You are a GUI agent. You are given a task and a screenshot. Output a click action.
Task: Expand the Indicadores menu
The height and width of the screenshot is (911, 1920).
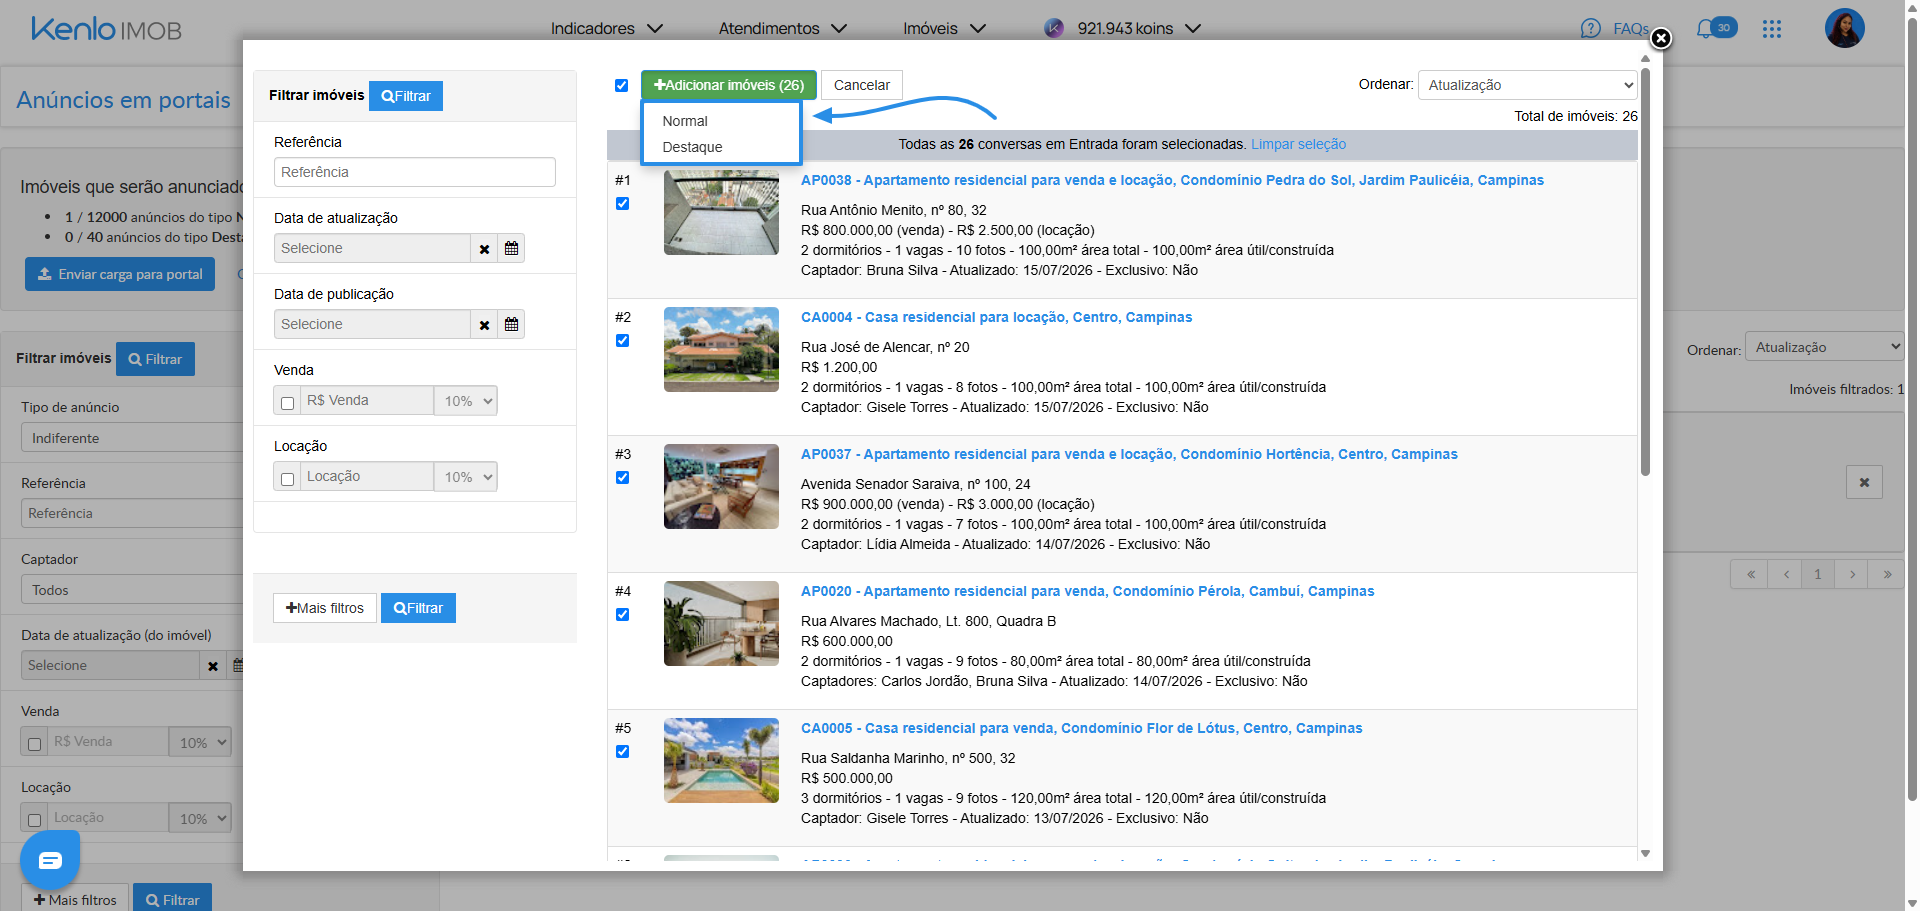pos(607,28)
